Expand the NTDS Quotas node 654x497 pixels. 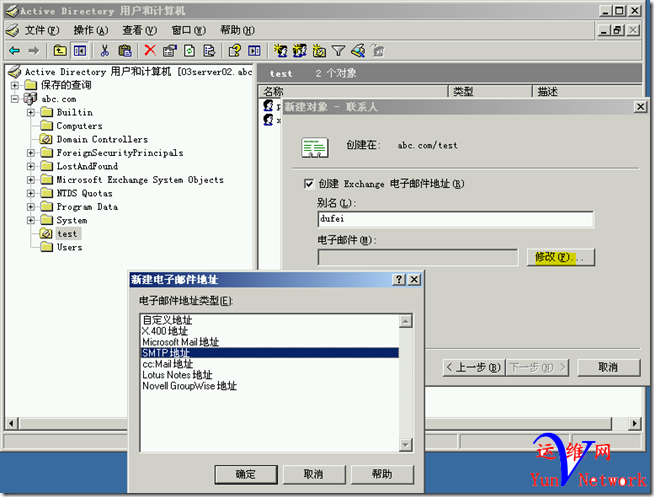31,193
